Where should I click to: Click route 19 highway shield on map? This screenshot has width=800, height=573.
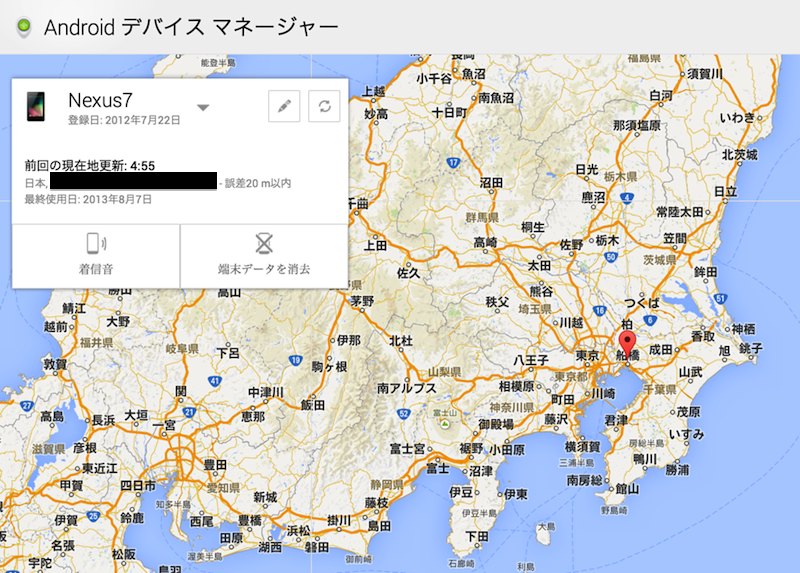click(x=296, y=360)
